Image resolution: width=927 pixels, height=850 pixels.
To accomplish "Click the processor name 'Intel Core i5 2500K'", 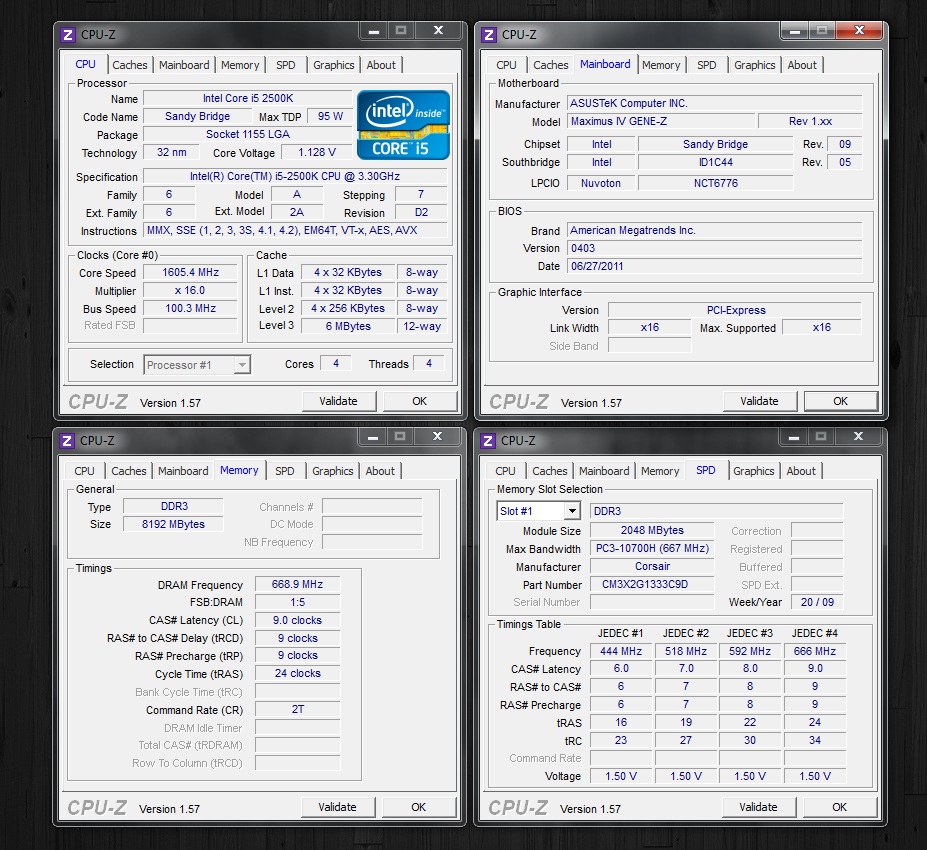I will 248,98.
